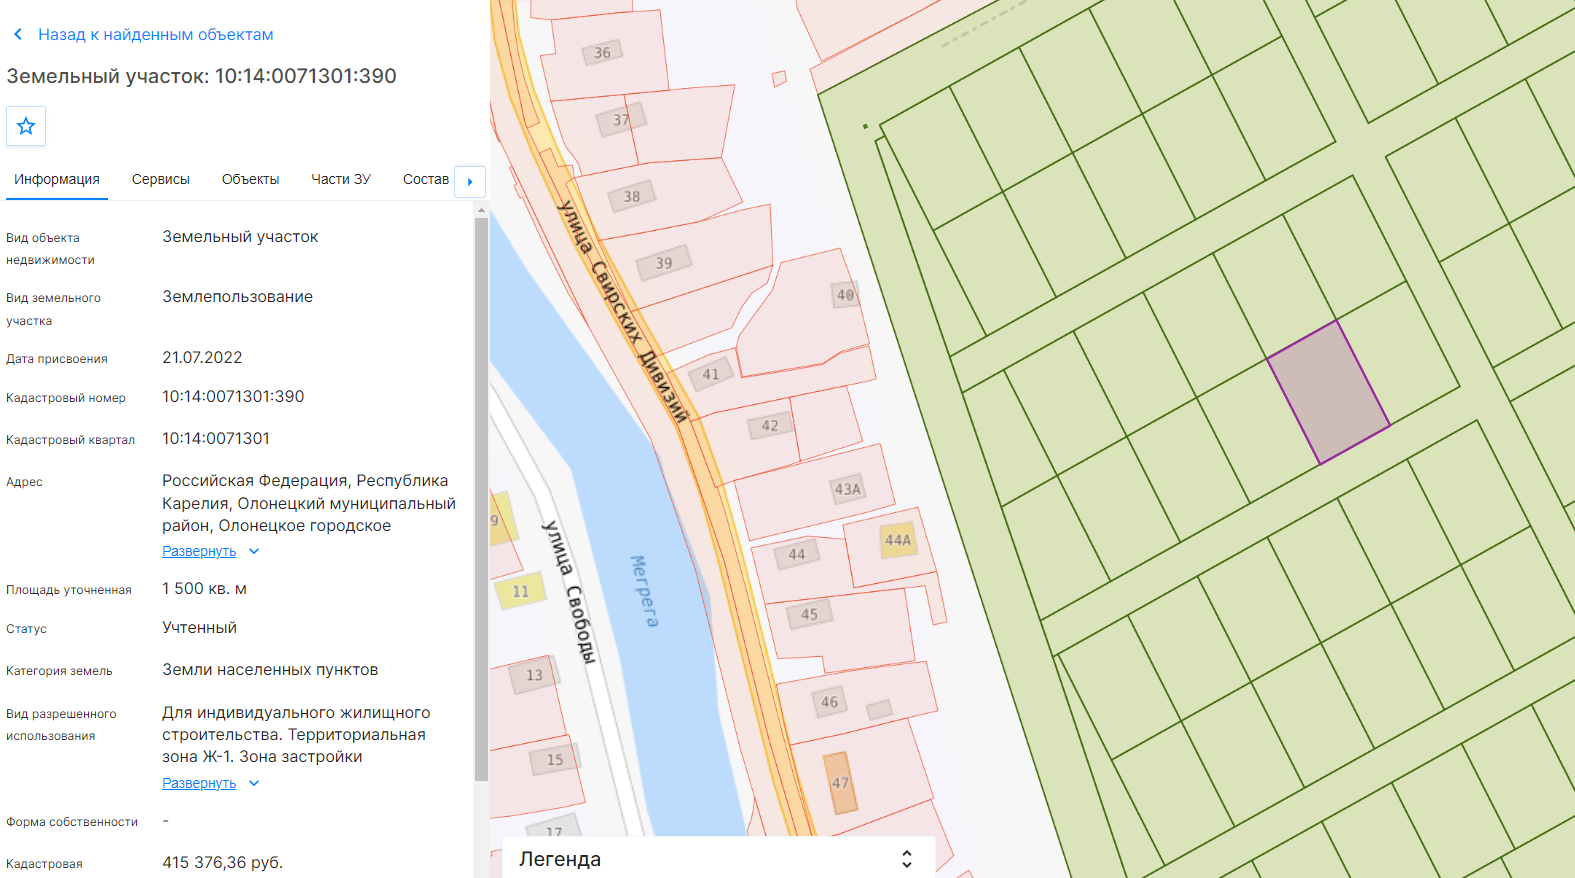
Task: Go back via Назад к найденным объектам link
Action: pos(156,34)
